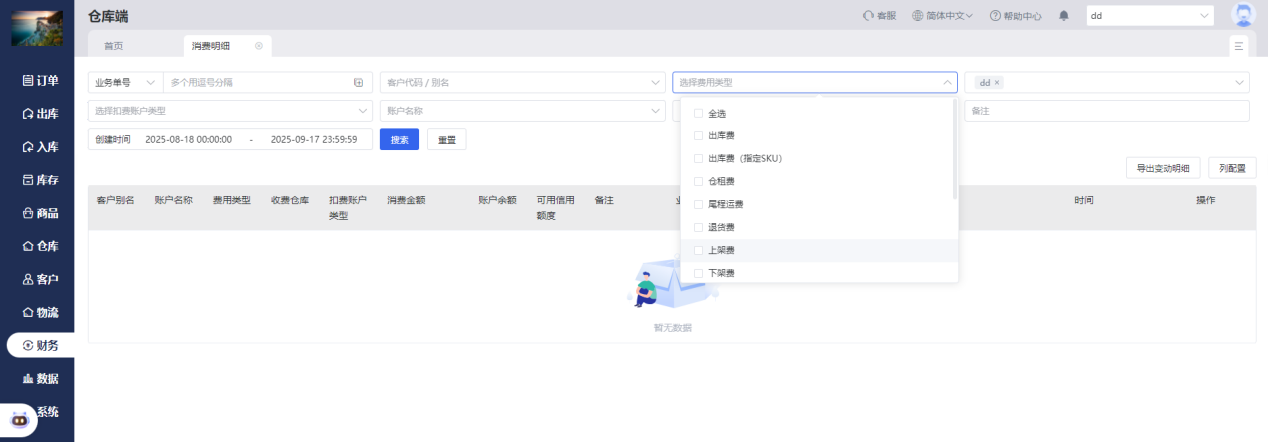Remove the dd tag from filter
The height and width of the screenshot is (442, 1268).
point(997,82)
